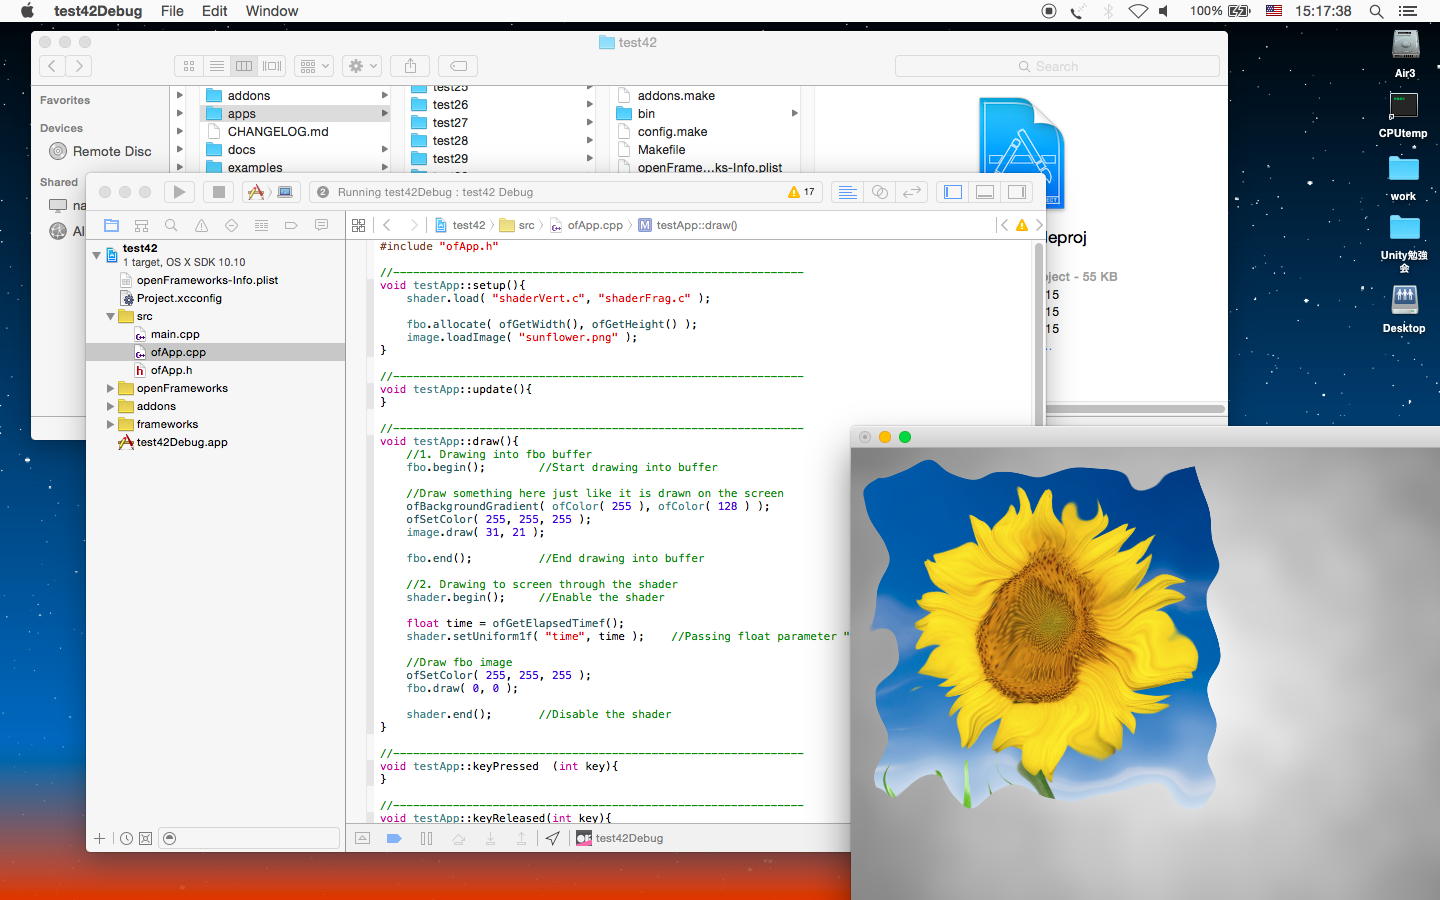
Task: Toggle the Xcode utilities panel visibility
Action: [x=1017, y=192]
